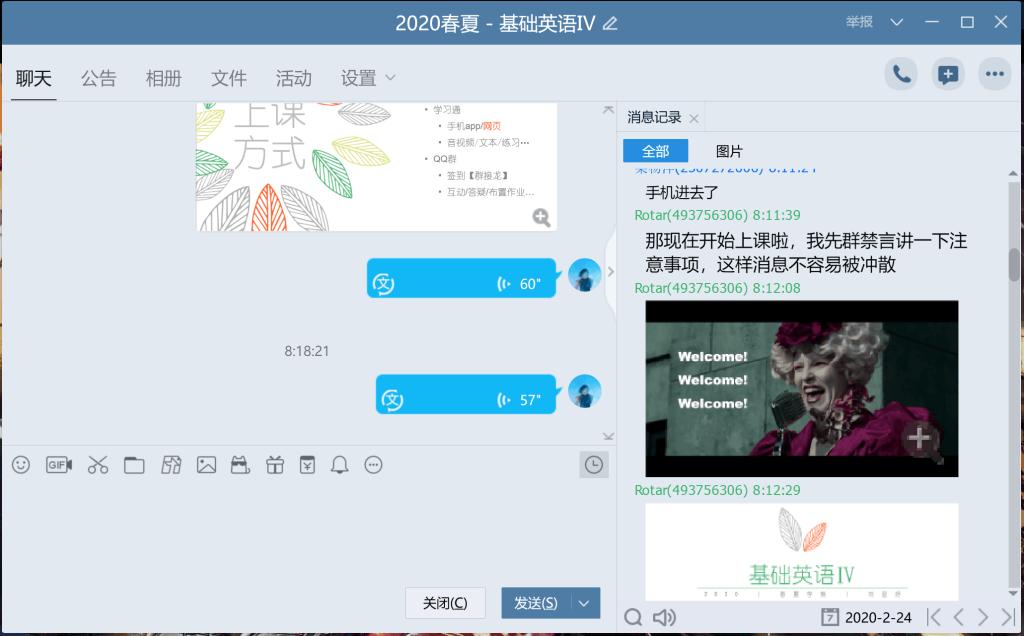Start a group voice call
Viewport: 1024px width, 636px height.
(901, 74)
